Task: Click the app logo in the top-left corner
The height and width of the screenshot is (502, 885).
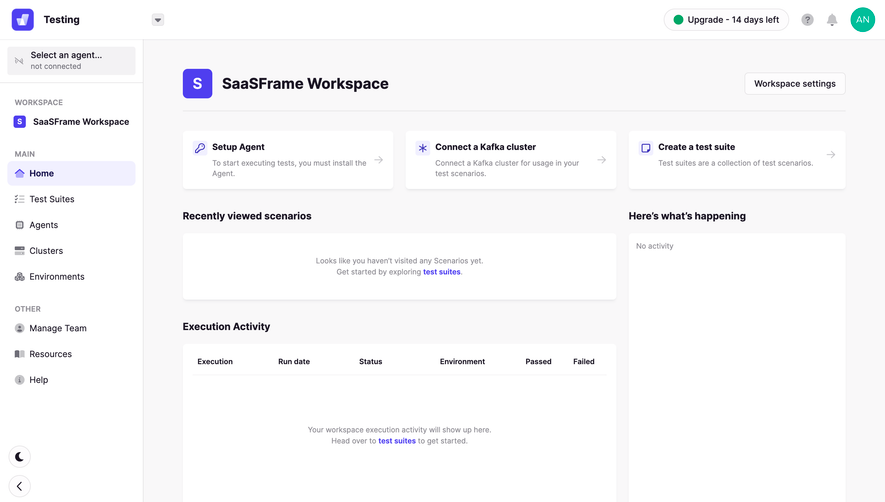Action: [23, 20]
